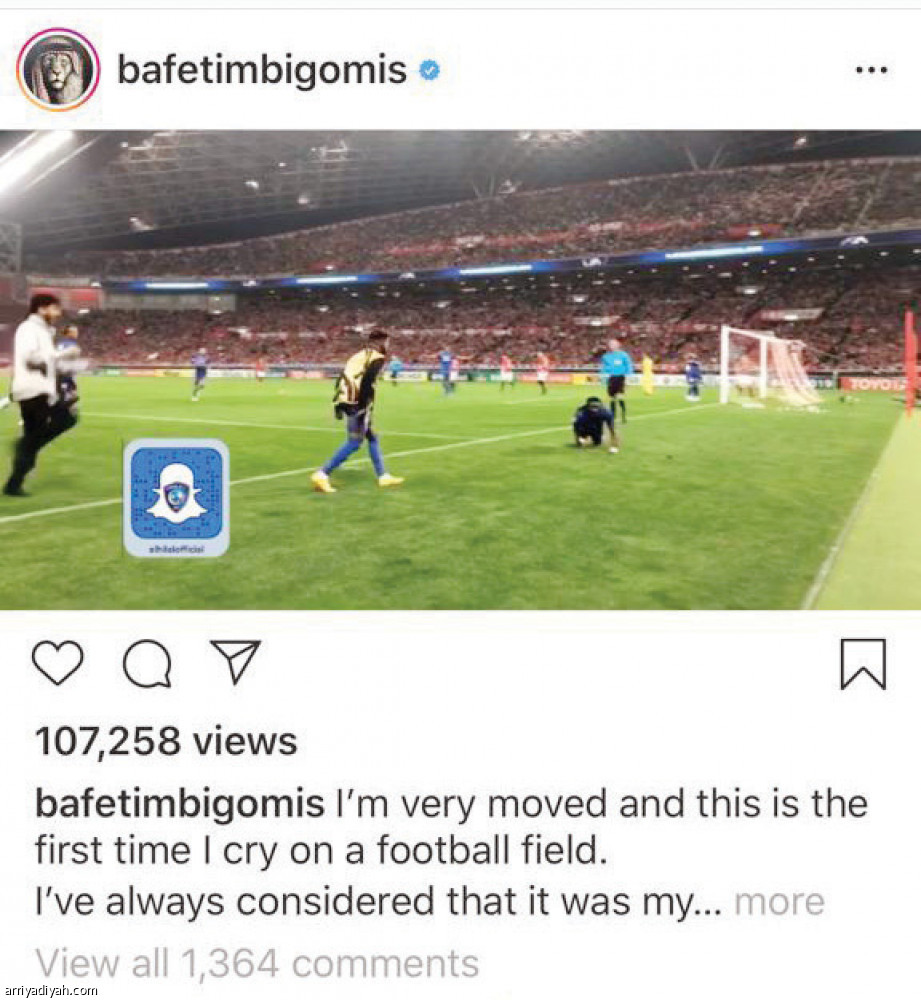Viewport: 921px width, 1000px height.
Task: Click the white goal net in video
Action: click(x=769, y=367)
